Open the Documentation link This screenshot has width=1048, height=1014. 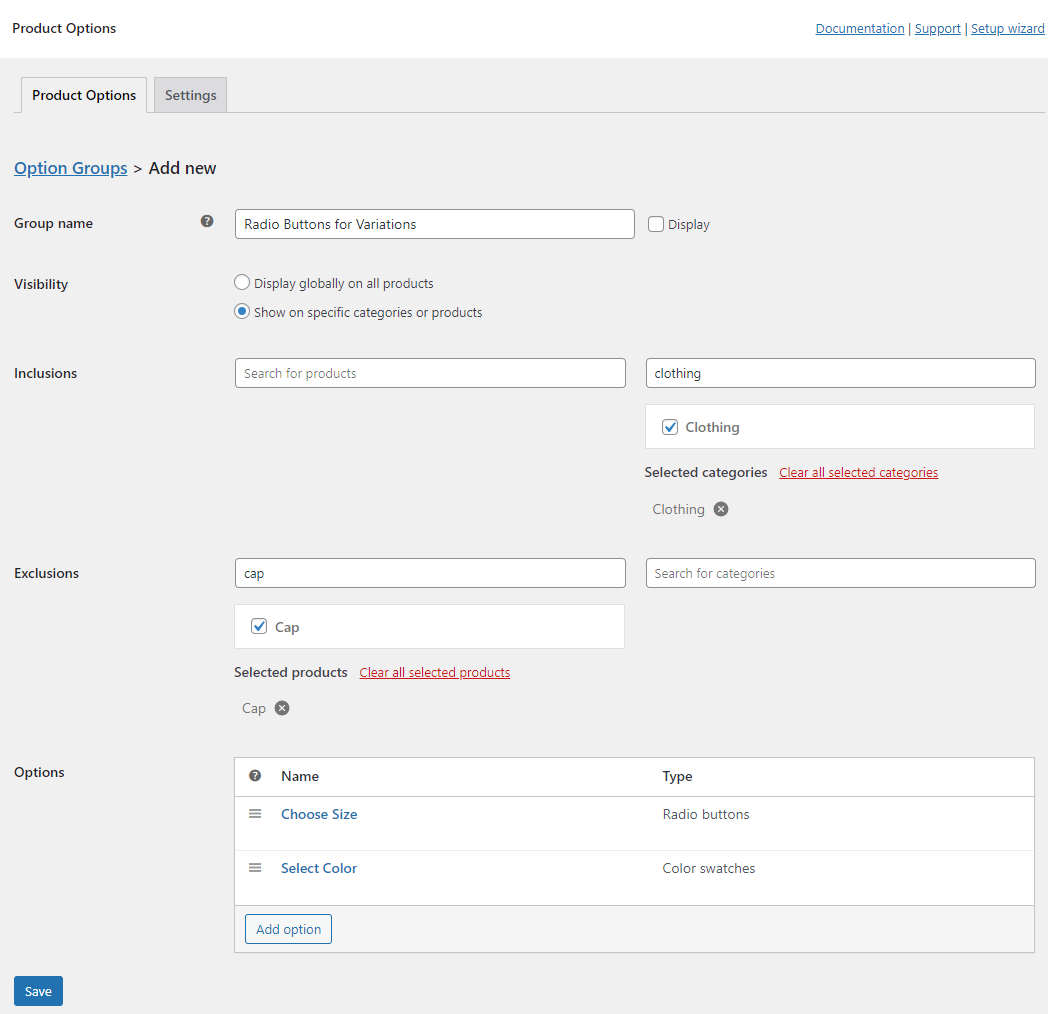859,29
